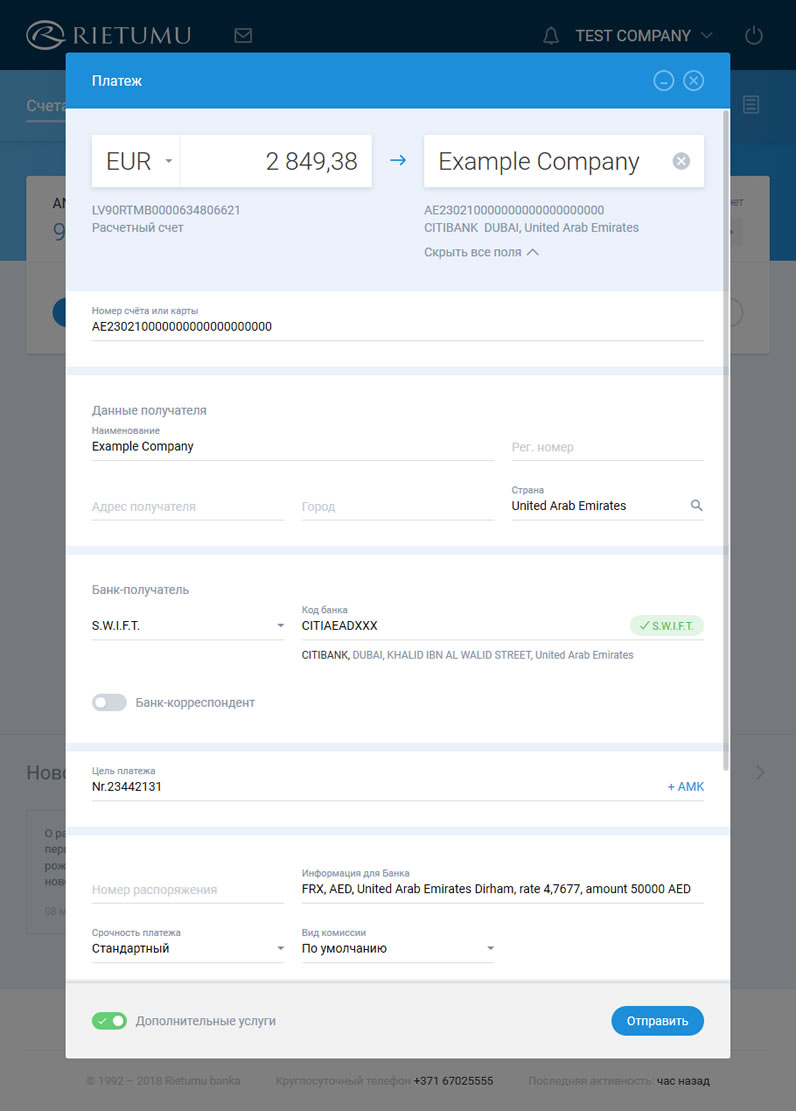Click the notifications bell icon
Screen dimensions: 796x1111
point(551,36)
